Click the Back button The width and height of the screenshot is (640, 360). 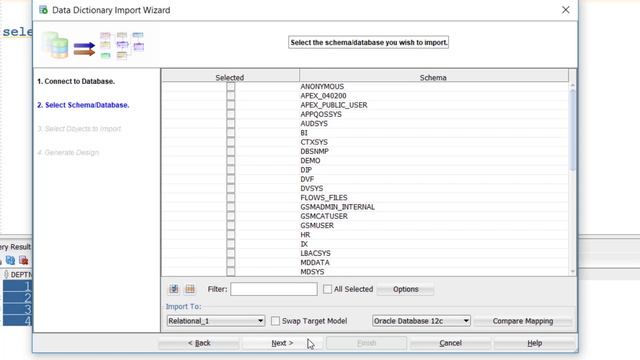pyautogui.click(x=199, y=343)
